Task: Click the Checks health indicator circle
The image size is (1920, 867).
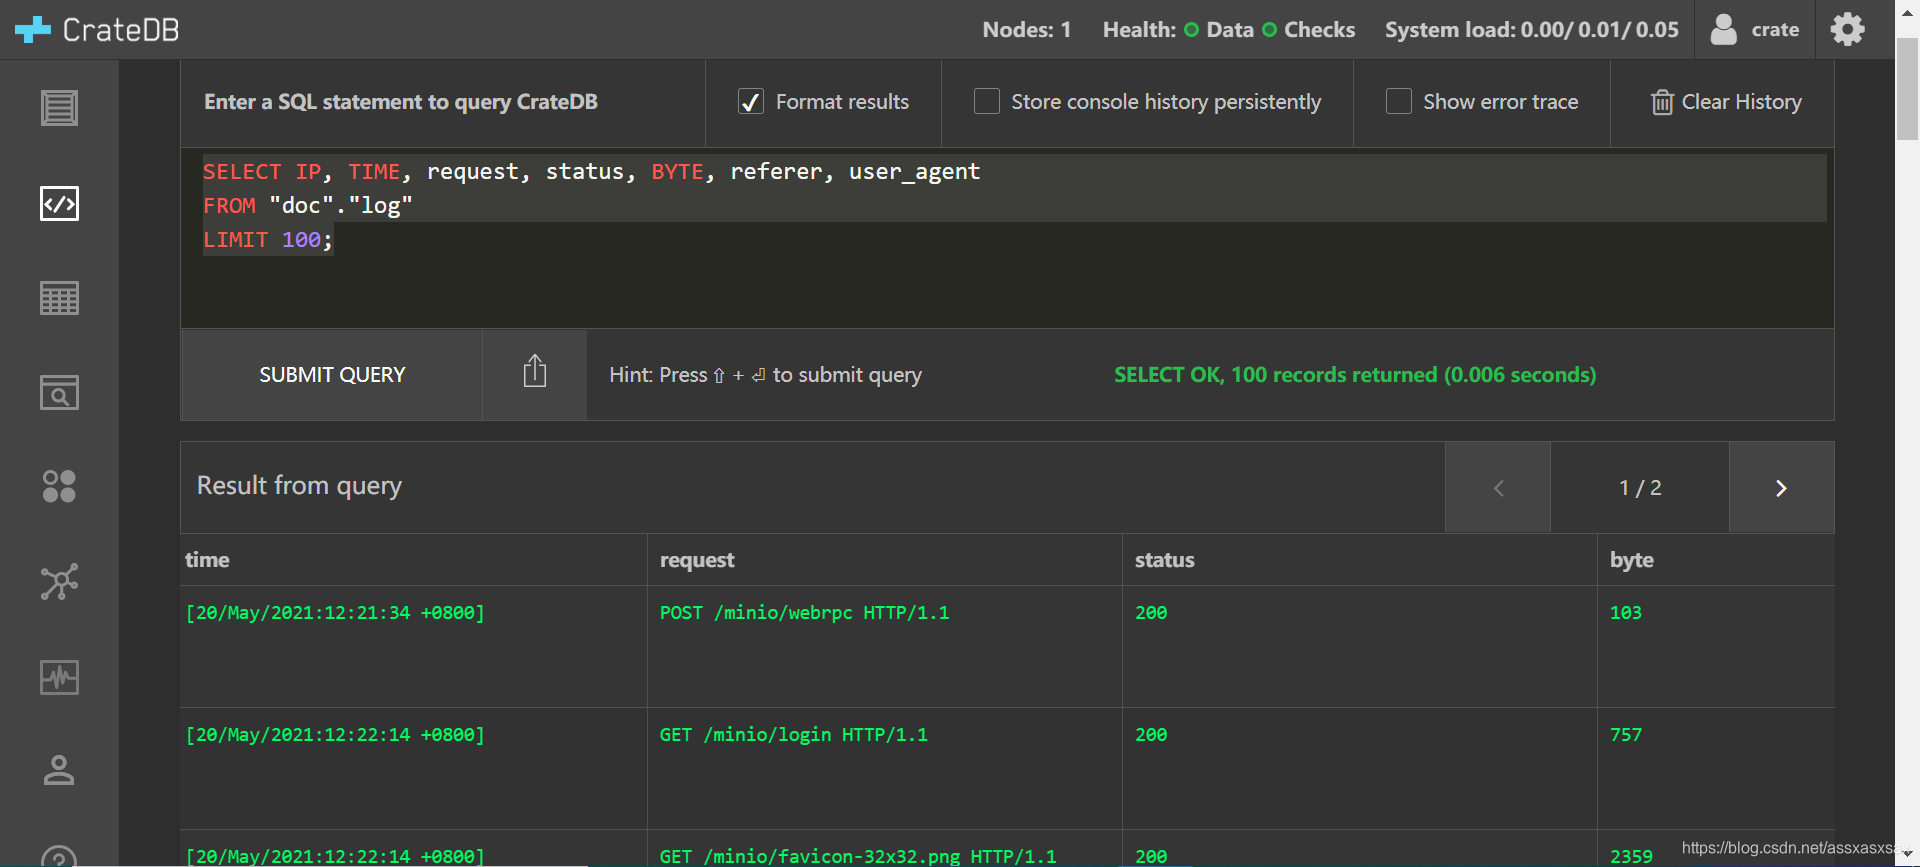Action: 1269,30
